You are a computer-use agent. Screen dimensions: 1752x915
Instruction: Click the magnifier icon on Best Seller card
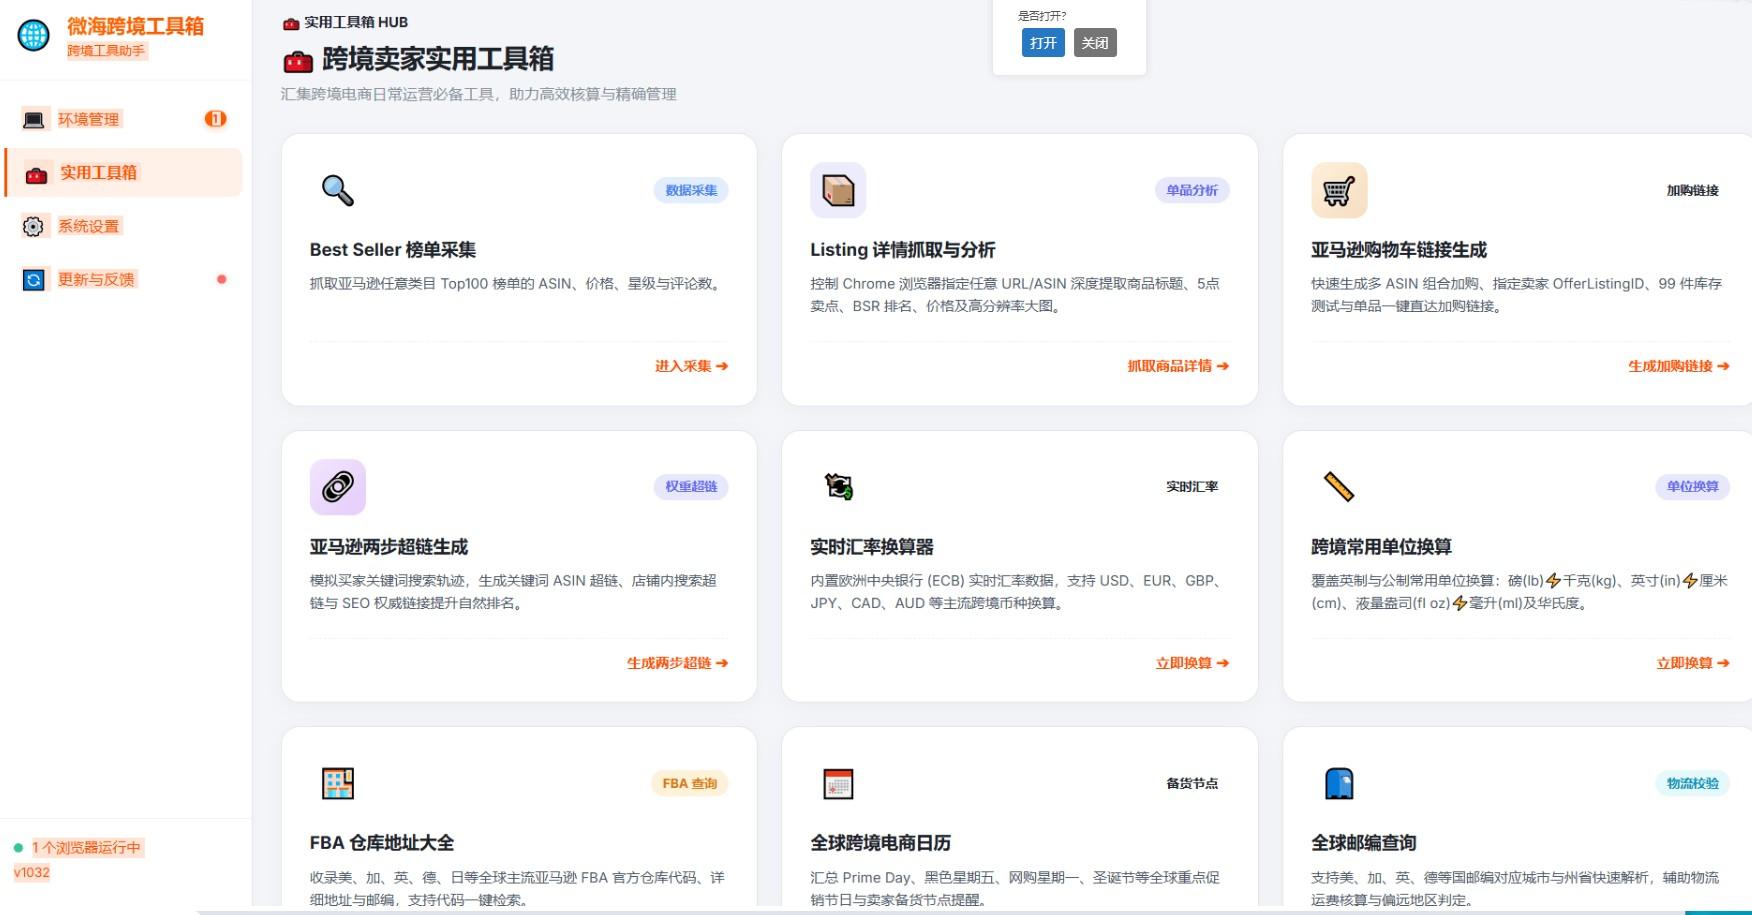338,190
